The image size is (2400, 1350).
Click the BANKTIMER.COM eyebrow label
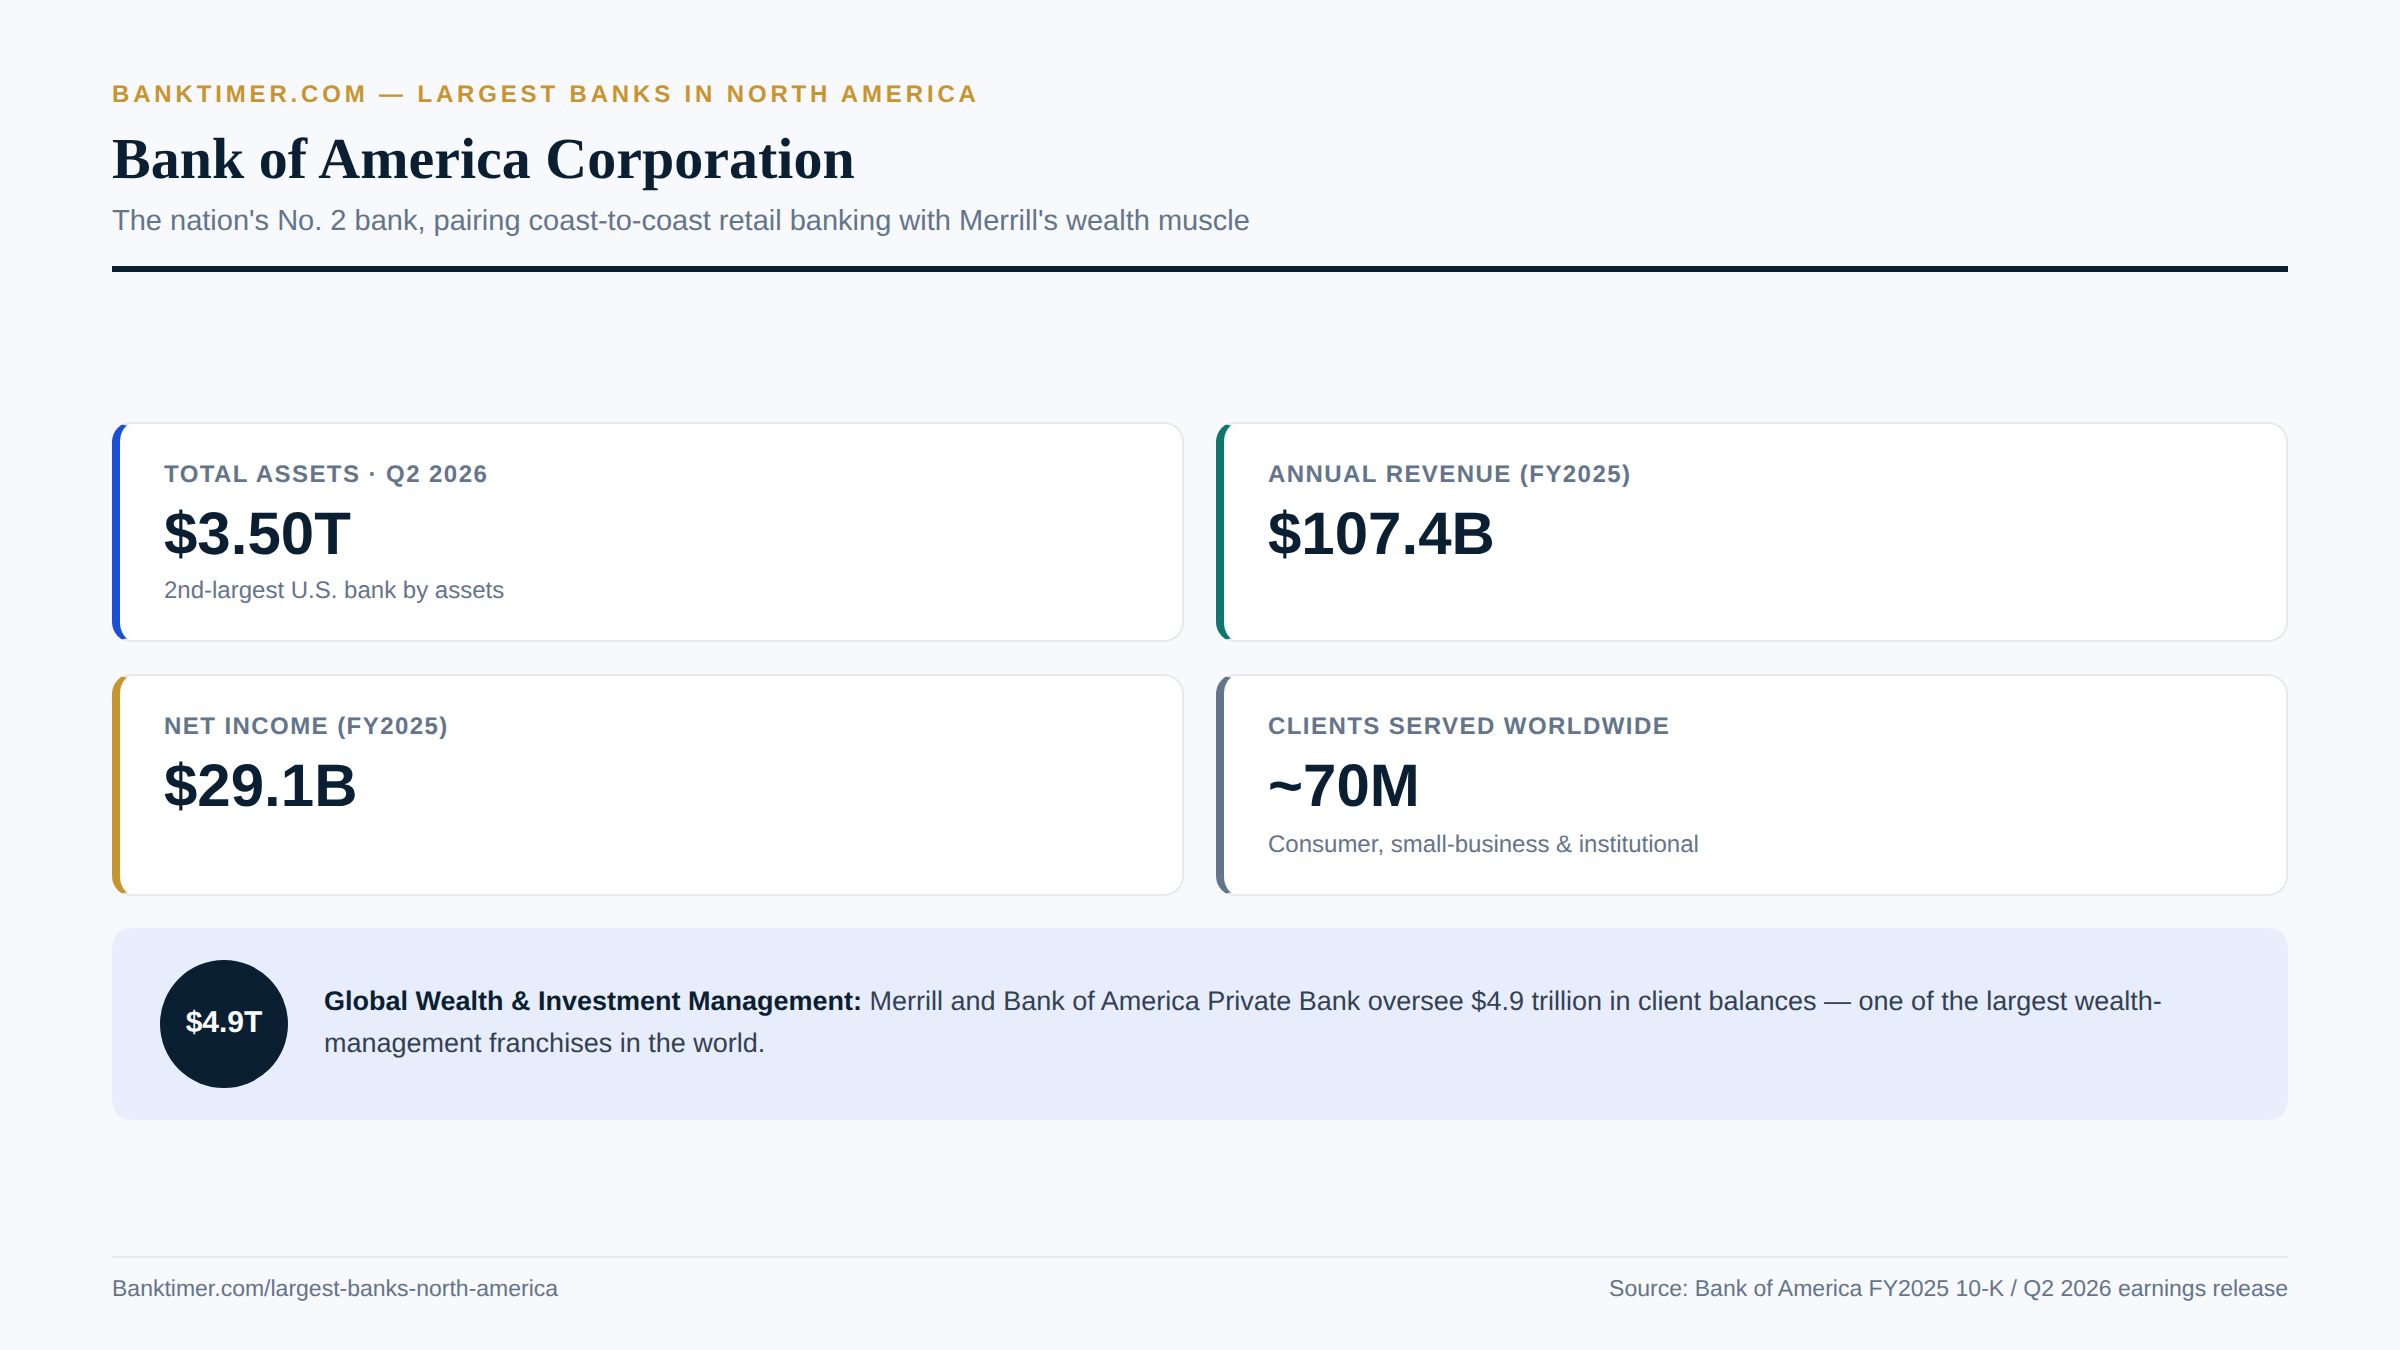point(544,94)
